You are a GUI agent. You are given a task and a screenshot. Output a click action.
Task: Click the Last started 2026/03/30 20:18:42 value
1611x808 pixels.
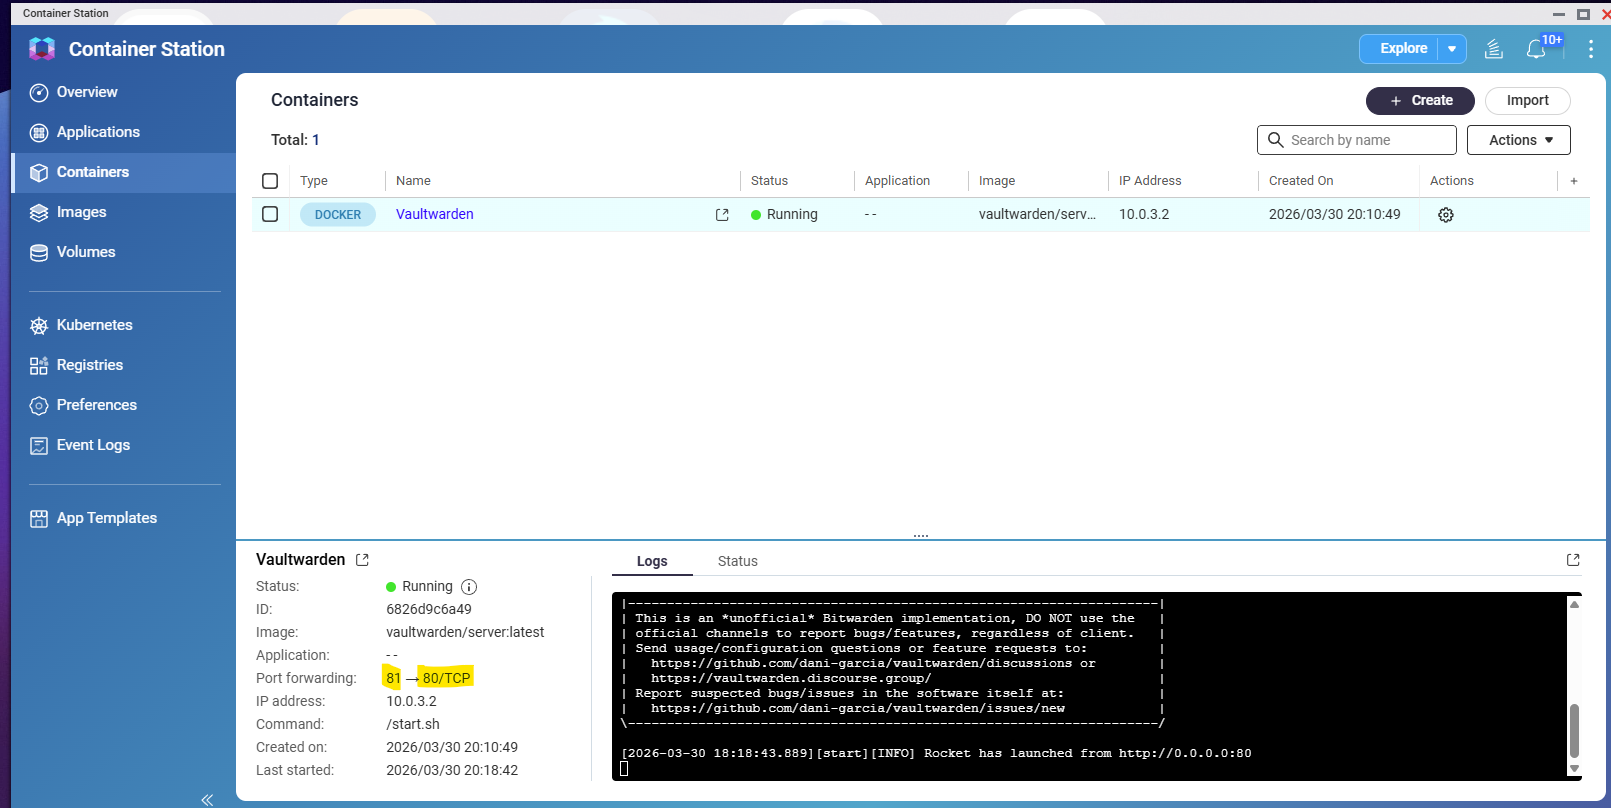[x=452, y=770]
